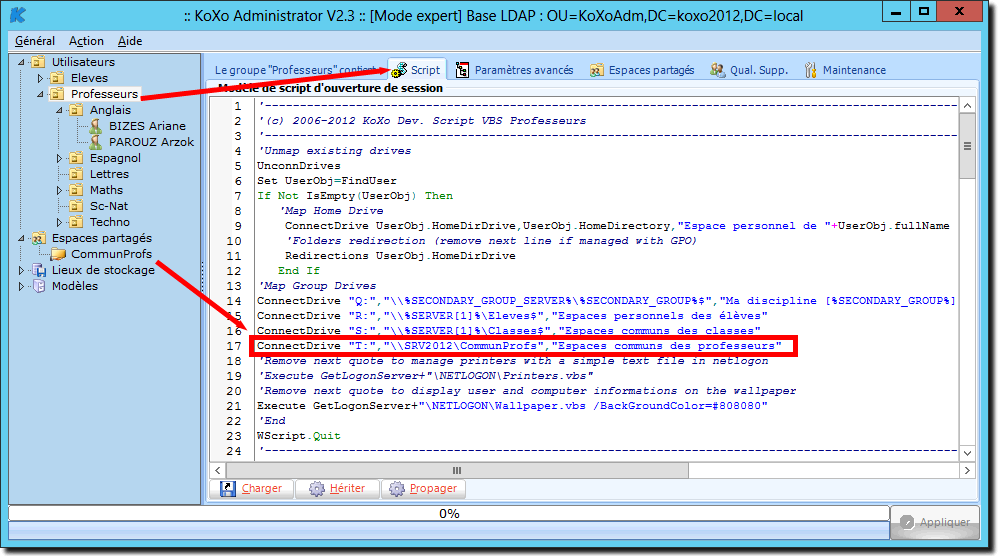Open the Aide menu
Viewport: 998px width, 556px height.
coord(130,41)
